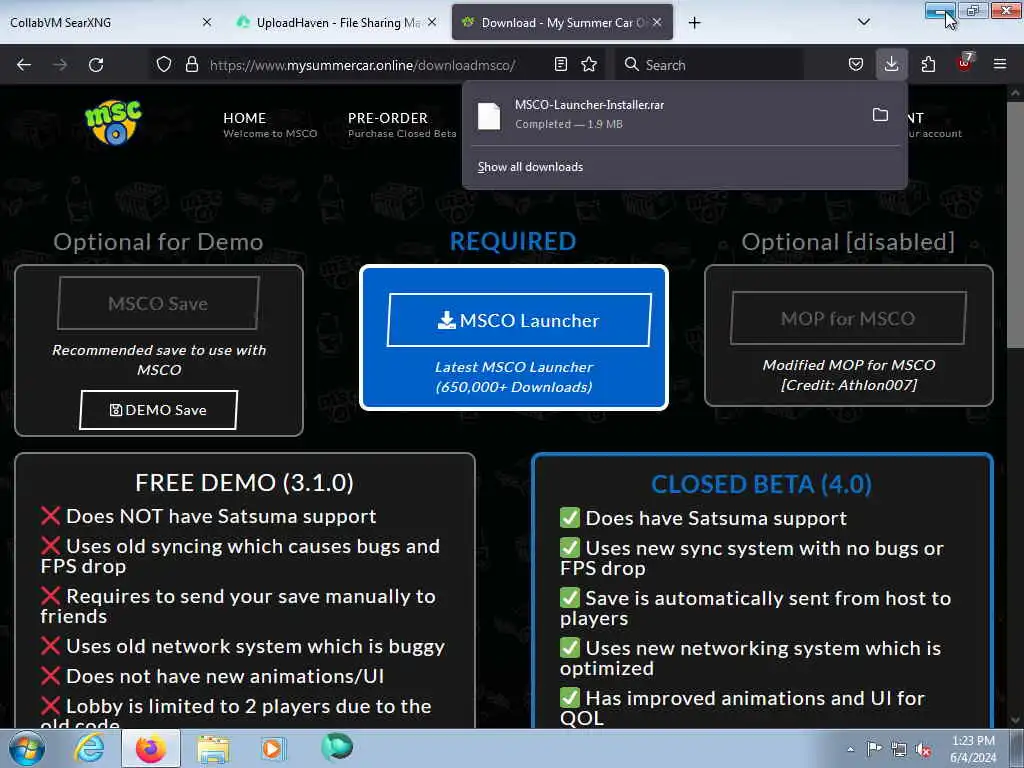Open the shield tracking protection icon
1024x768 pixels.
(x=164, y=65)
